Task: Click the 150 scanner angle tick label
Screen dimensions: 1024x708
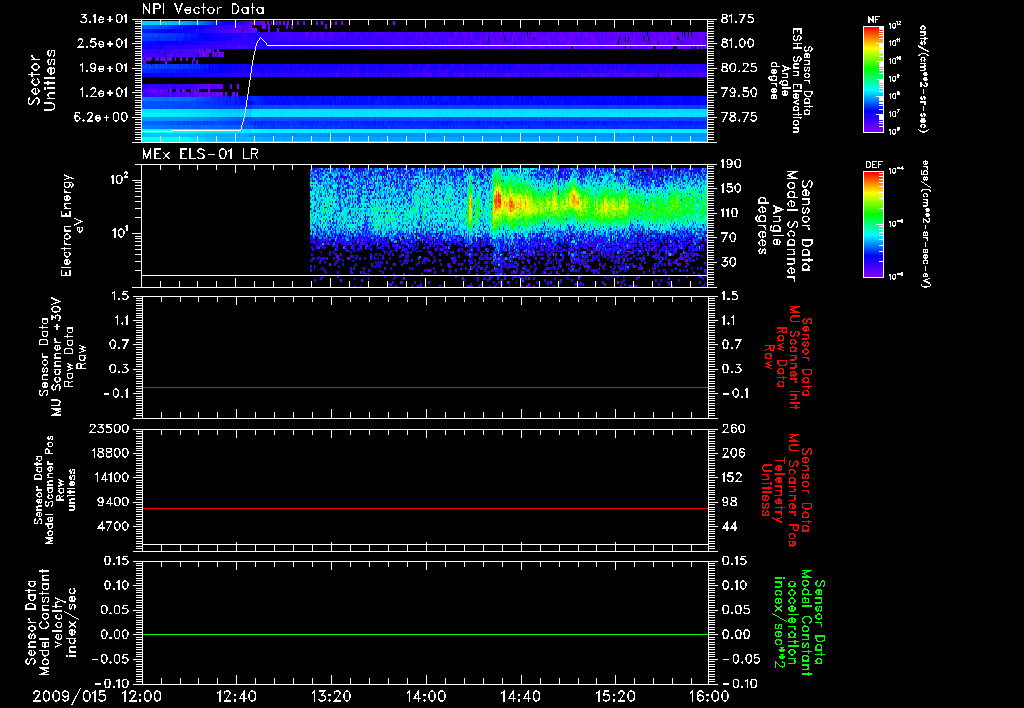Action: click(x=731, y=189)
